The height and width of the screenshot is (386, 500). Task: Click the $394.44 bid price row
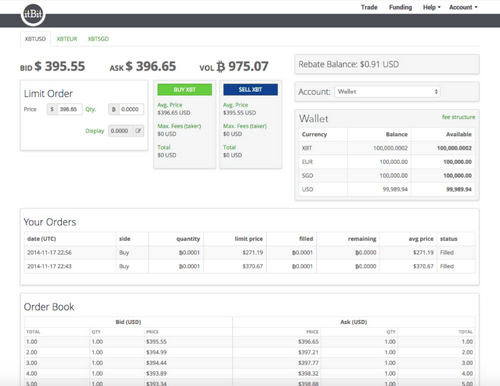pyautogui.click(x=128, y=363)
